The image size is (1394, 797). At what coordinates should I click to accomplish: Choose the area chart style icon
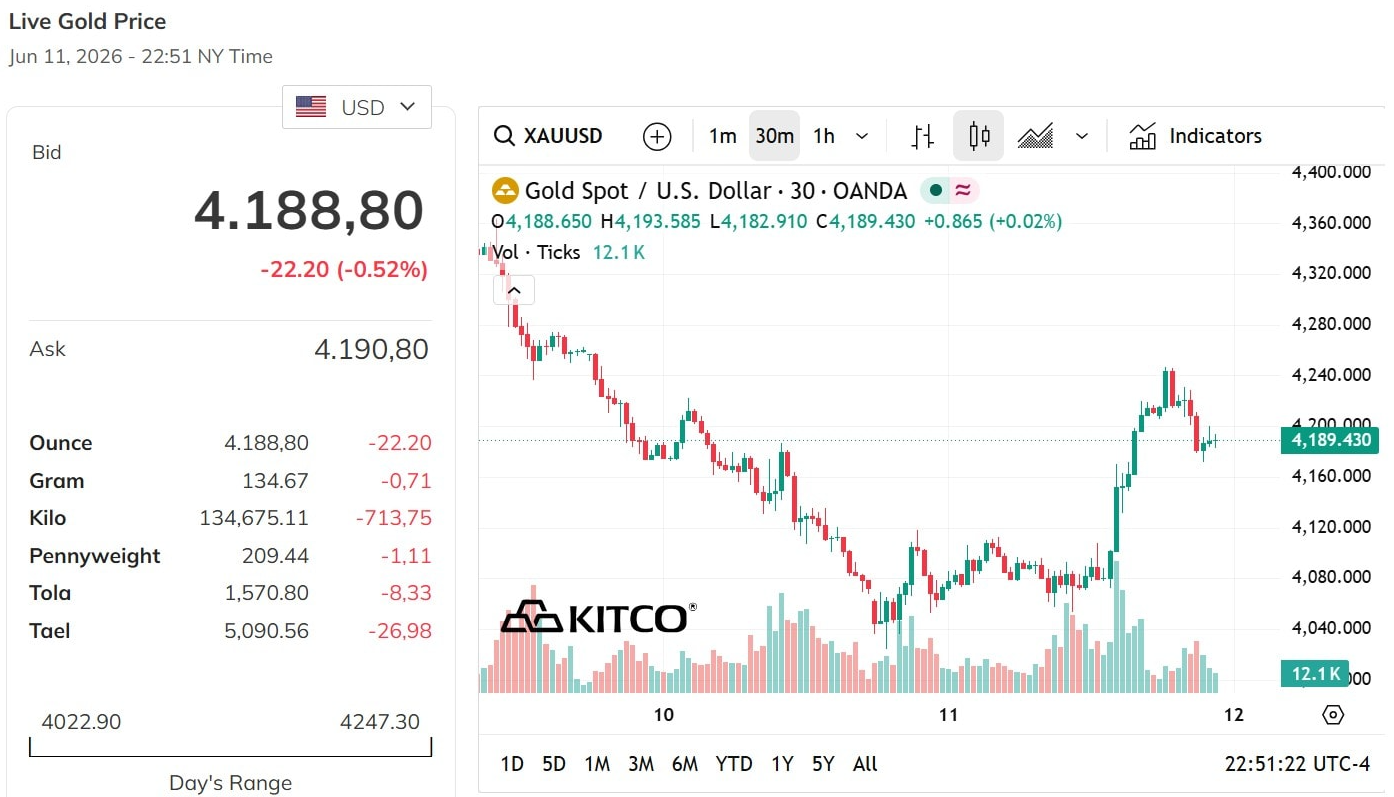(x=1035, y=136)
